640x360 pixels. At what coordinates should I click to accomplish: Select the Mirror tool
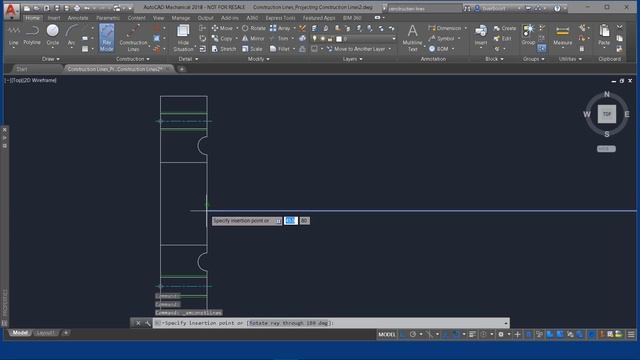pyautogui.click(x=253, y=38)
